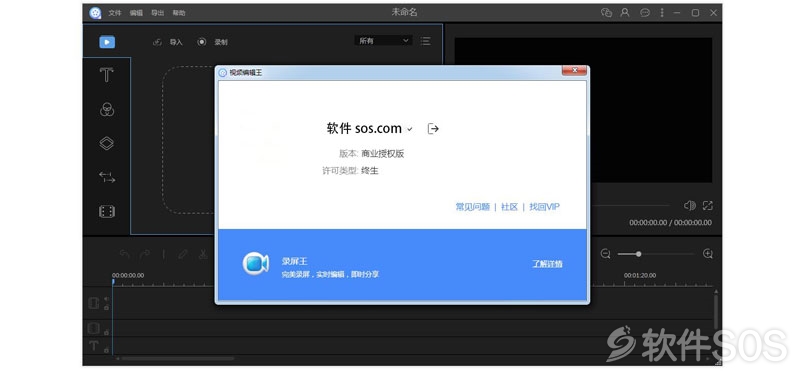
Task: Switch media view with list icon
Action: click(426, 41)
